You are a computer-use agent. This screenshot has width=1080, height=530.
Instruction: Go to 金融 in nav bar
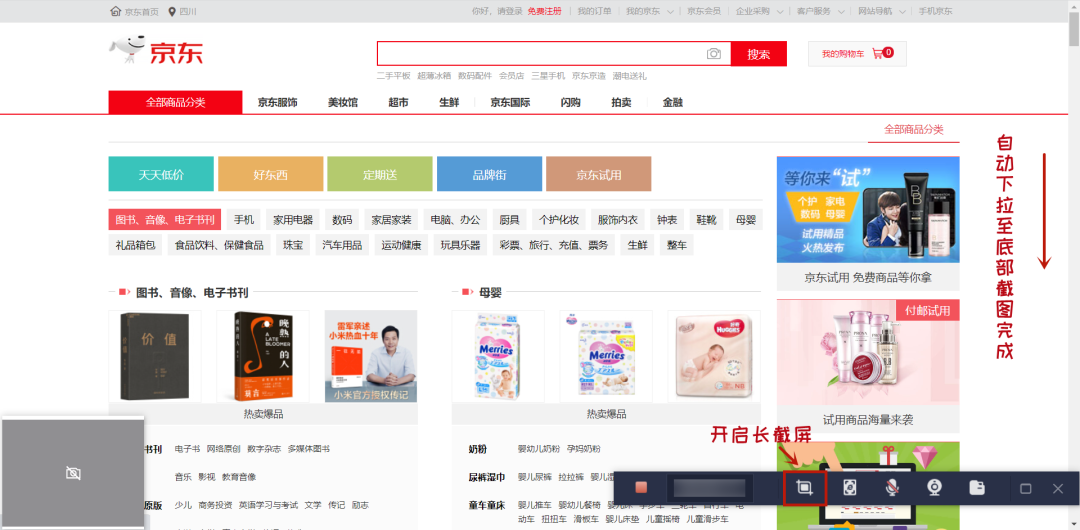coord(673,103)
